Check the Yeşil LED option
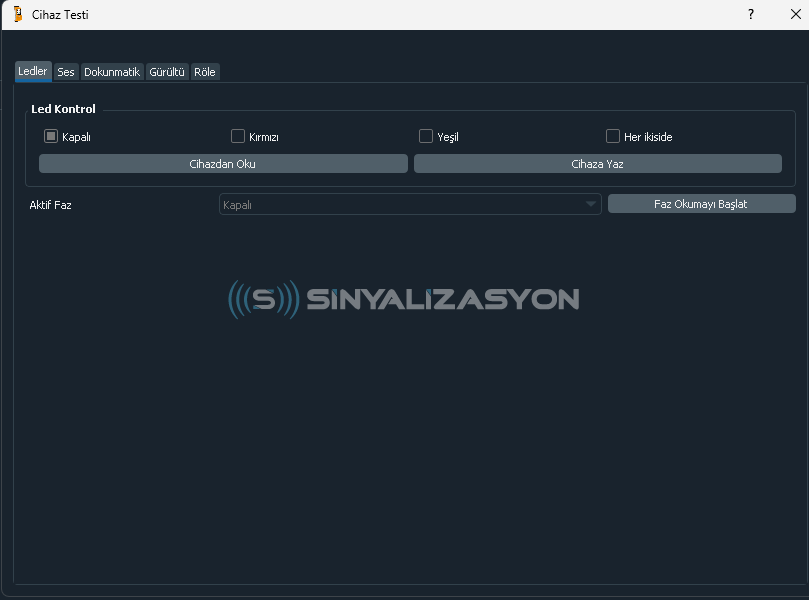 pyautogui.click(x=426, y=136)
